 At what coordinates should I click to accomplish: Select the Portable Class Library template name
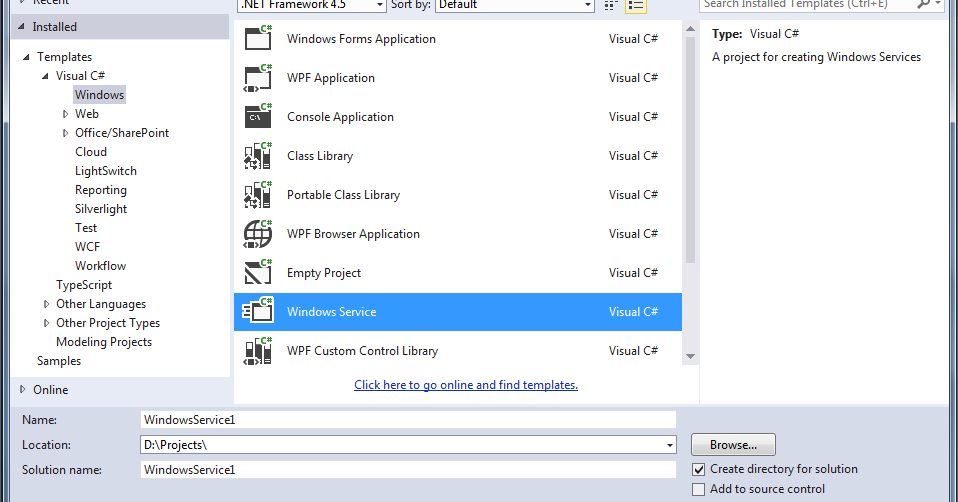click(343, 195)
